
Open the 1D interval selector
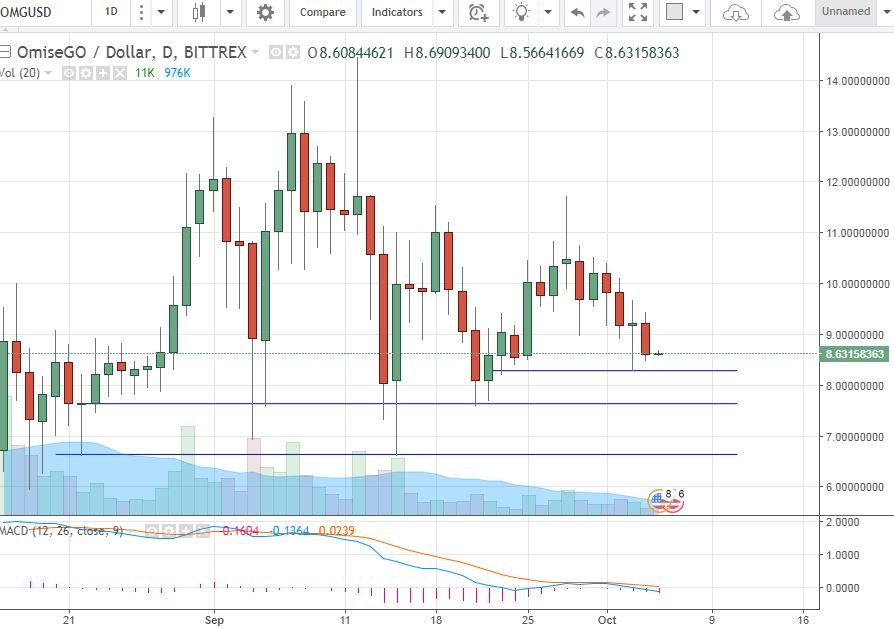[111, 11]
